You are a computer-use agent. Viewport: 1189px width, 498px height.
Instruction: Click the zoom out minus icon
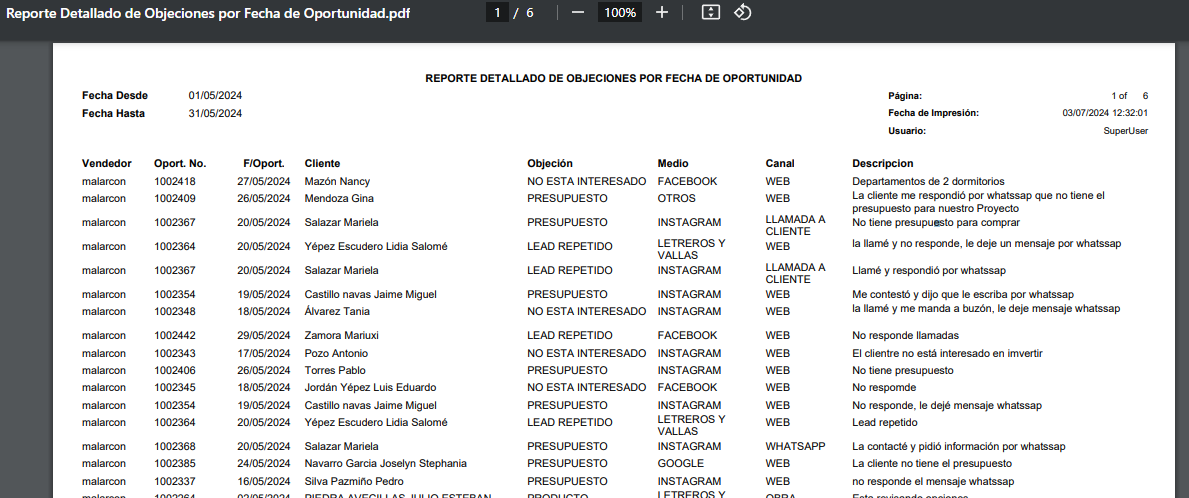pos(577,13)
